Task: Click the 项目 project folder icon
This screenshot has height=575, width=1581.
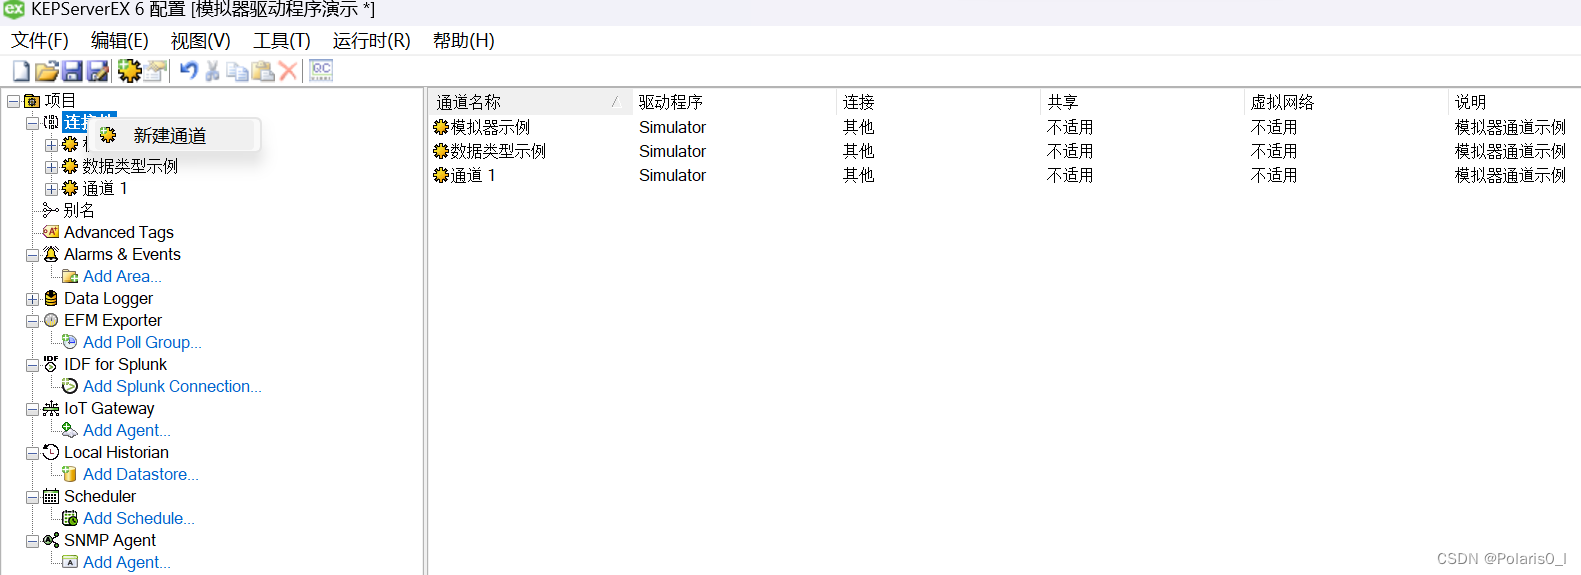Action: tap(32, 101)
